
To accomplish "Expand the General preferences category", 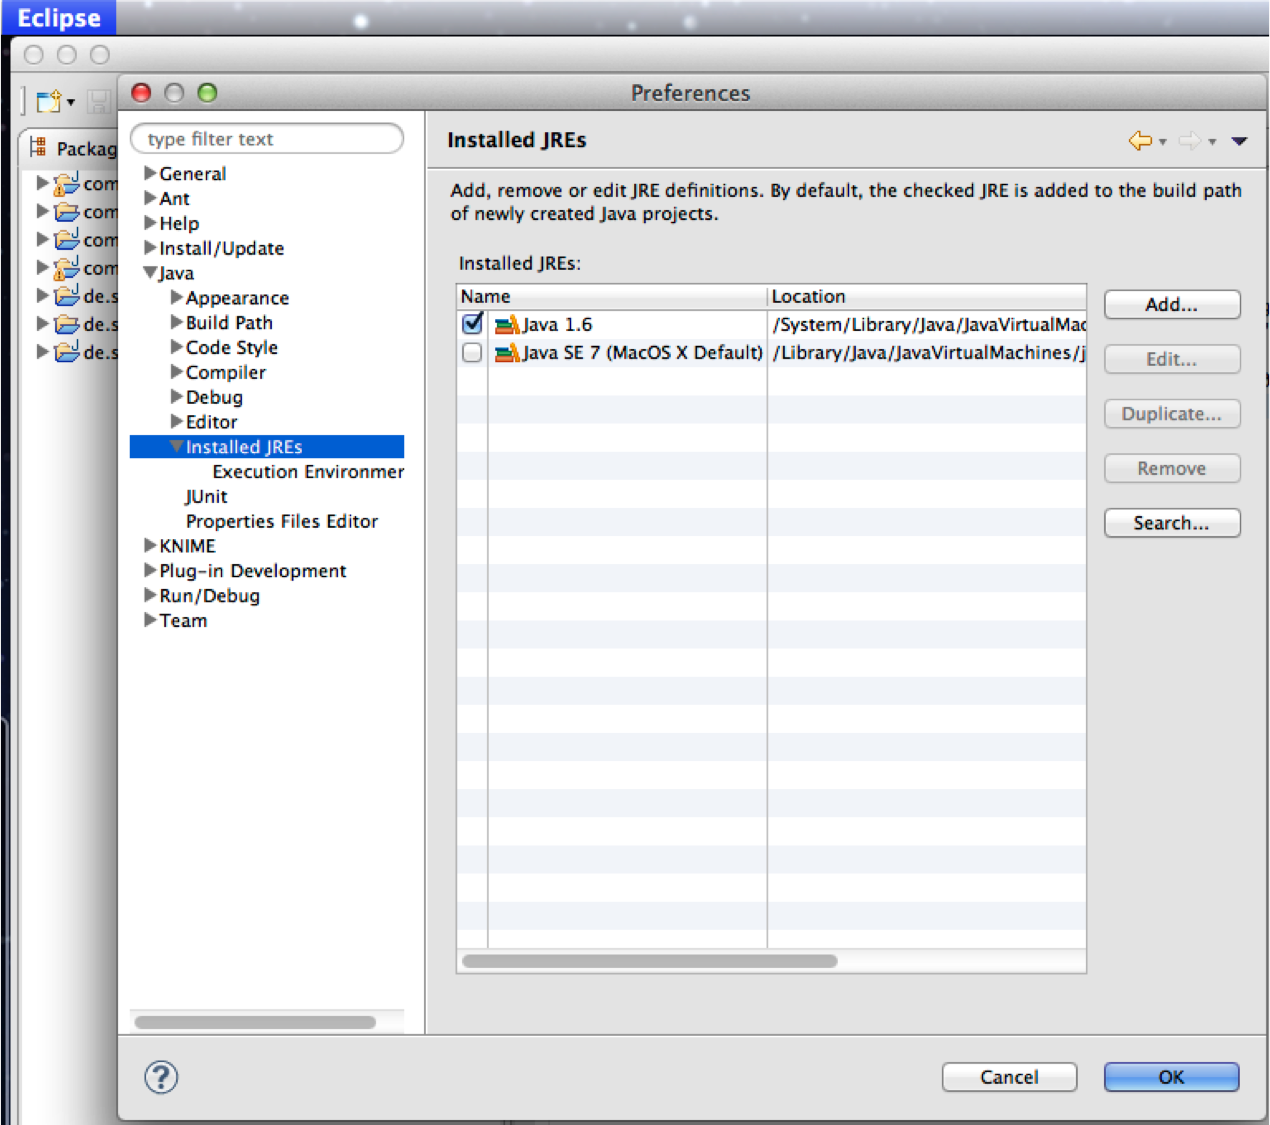I will point(150,173).
